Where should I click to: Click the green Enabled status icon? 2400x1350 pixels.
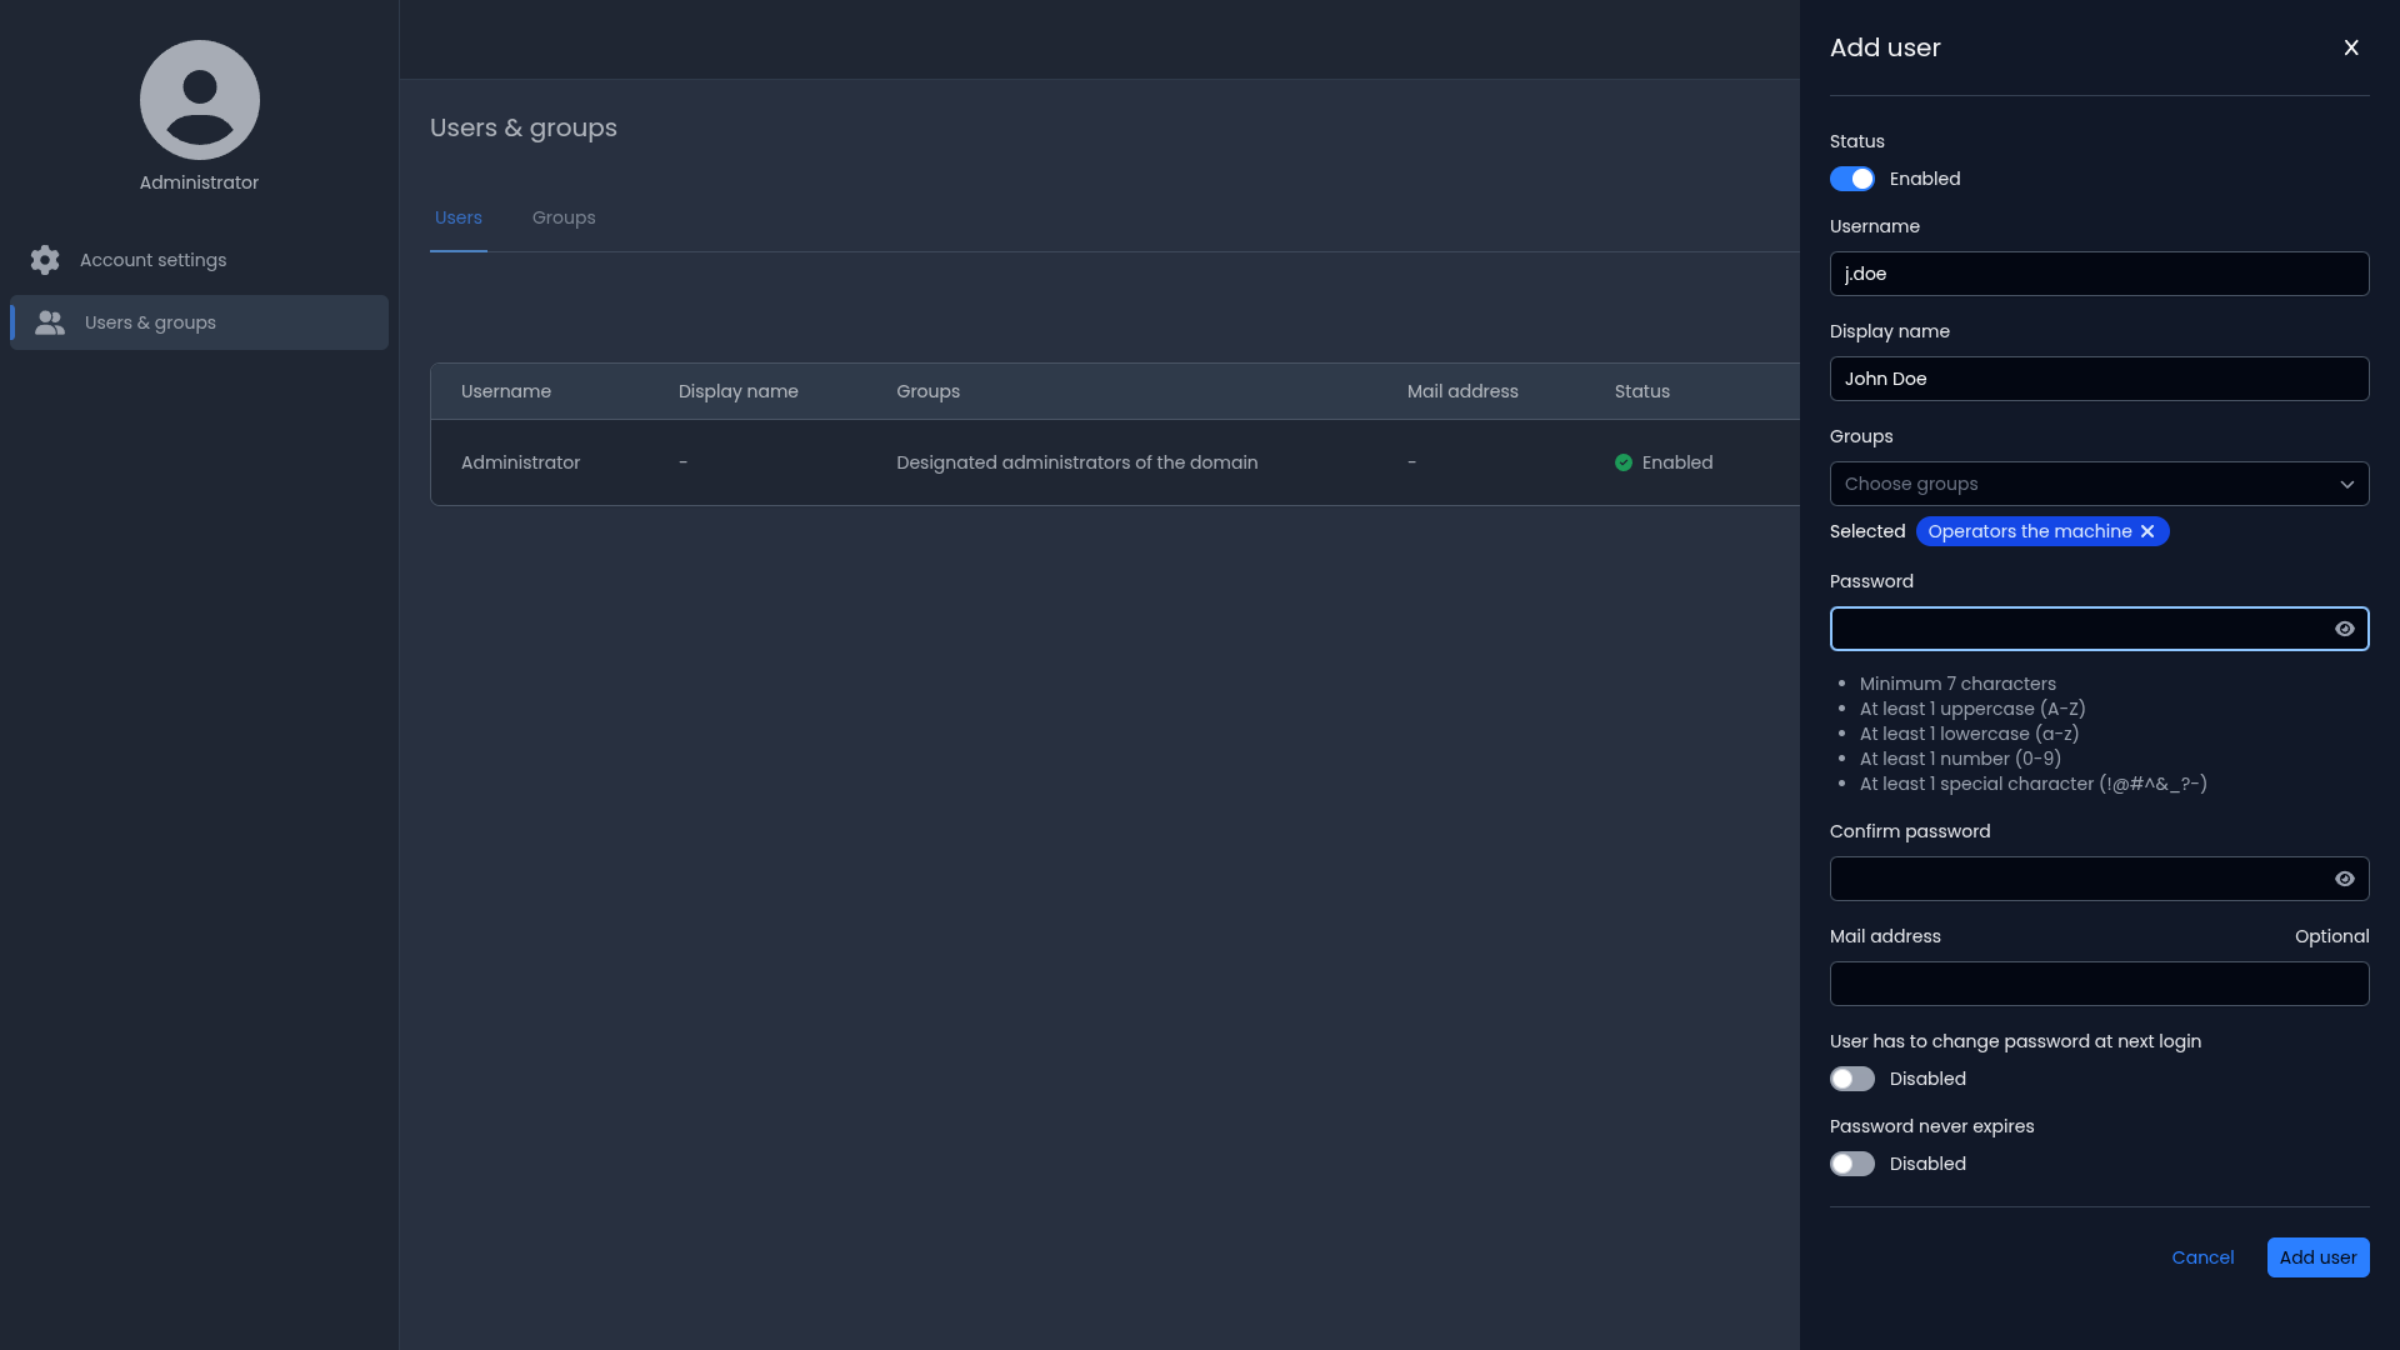(1623, 462)
